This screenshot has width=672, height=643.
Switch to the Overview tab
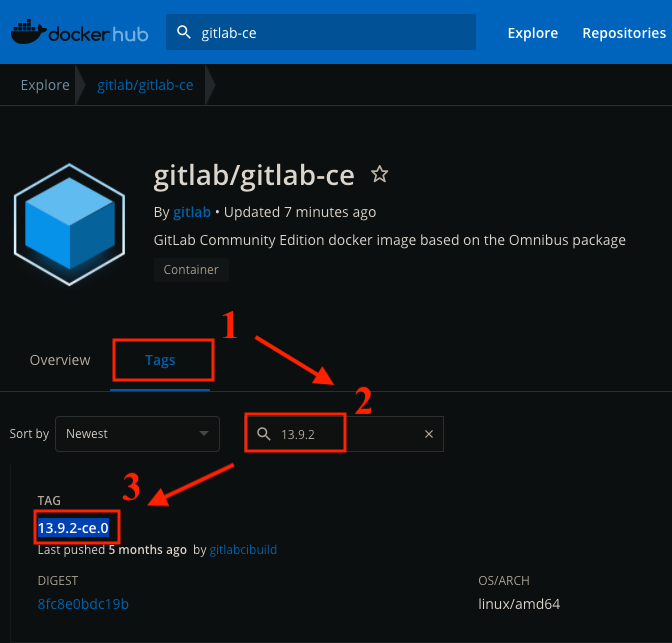pos(60,360)
